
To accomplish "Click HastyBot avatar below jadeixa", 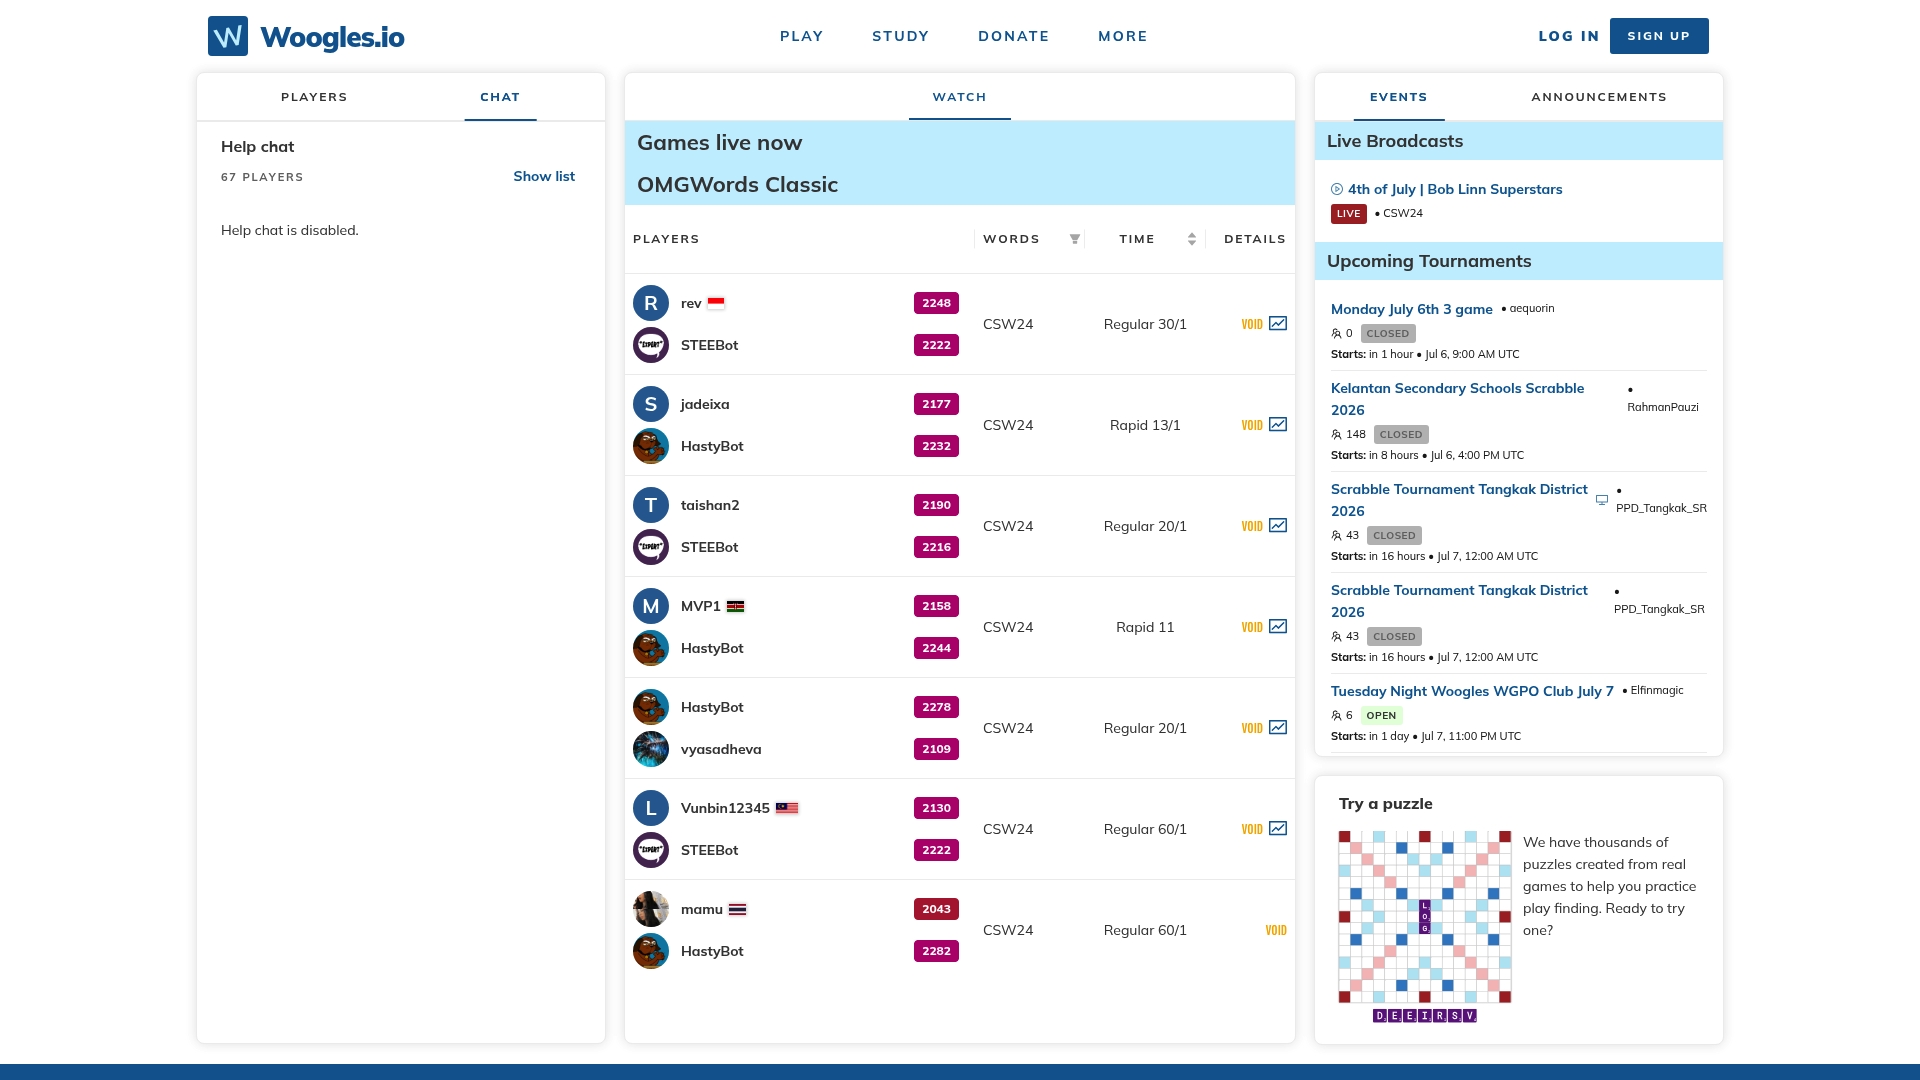I will click(x=651, y=446).
